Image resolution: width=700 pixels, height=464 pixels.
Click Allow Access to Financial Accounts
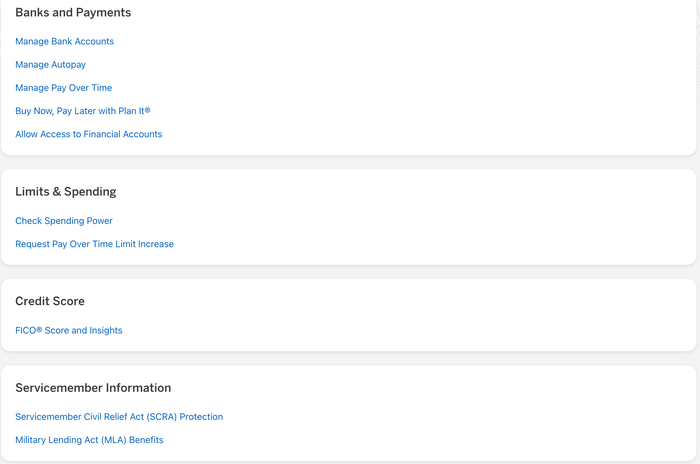click(88, 134)
